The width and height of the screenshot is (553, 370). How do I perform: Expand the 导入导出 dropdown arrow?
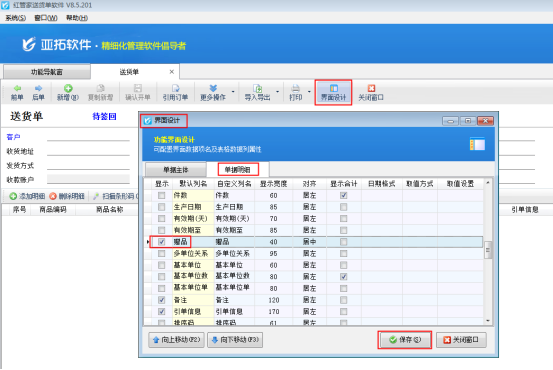click(x=278, y=92)
